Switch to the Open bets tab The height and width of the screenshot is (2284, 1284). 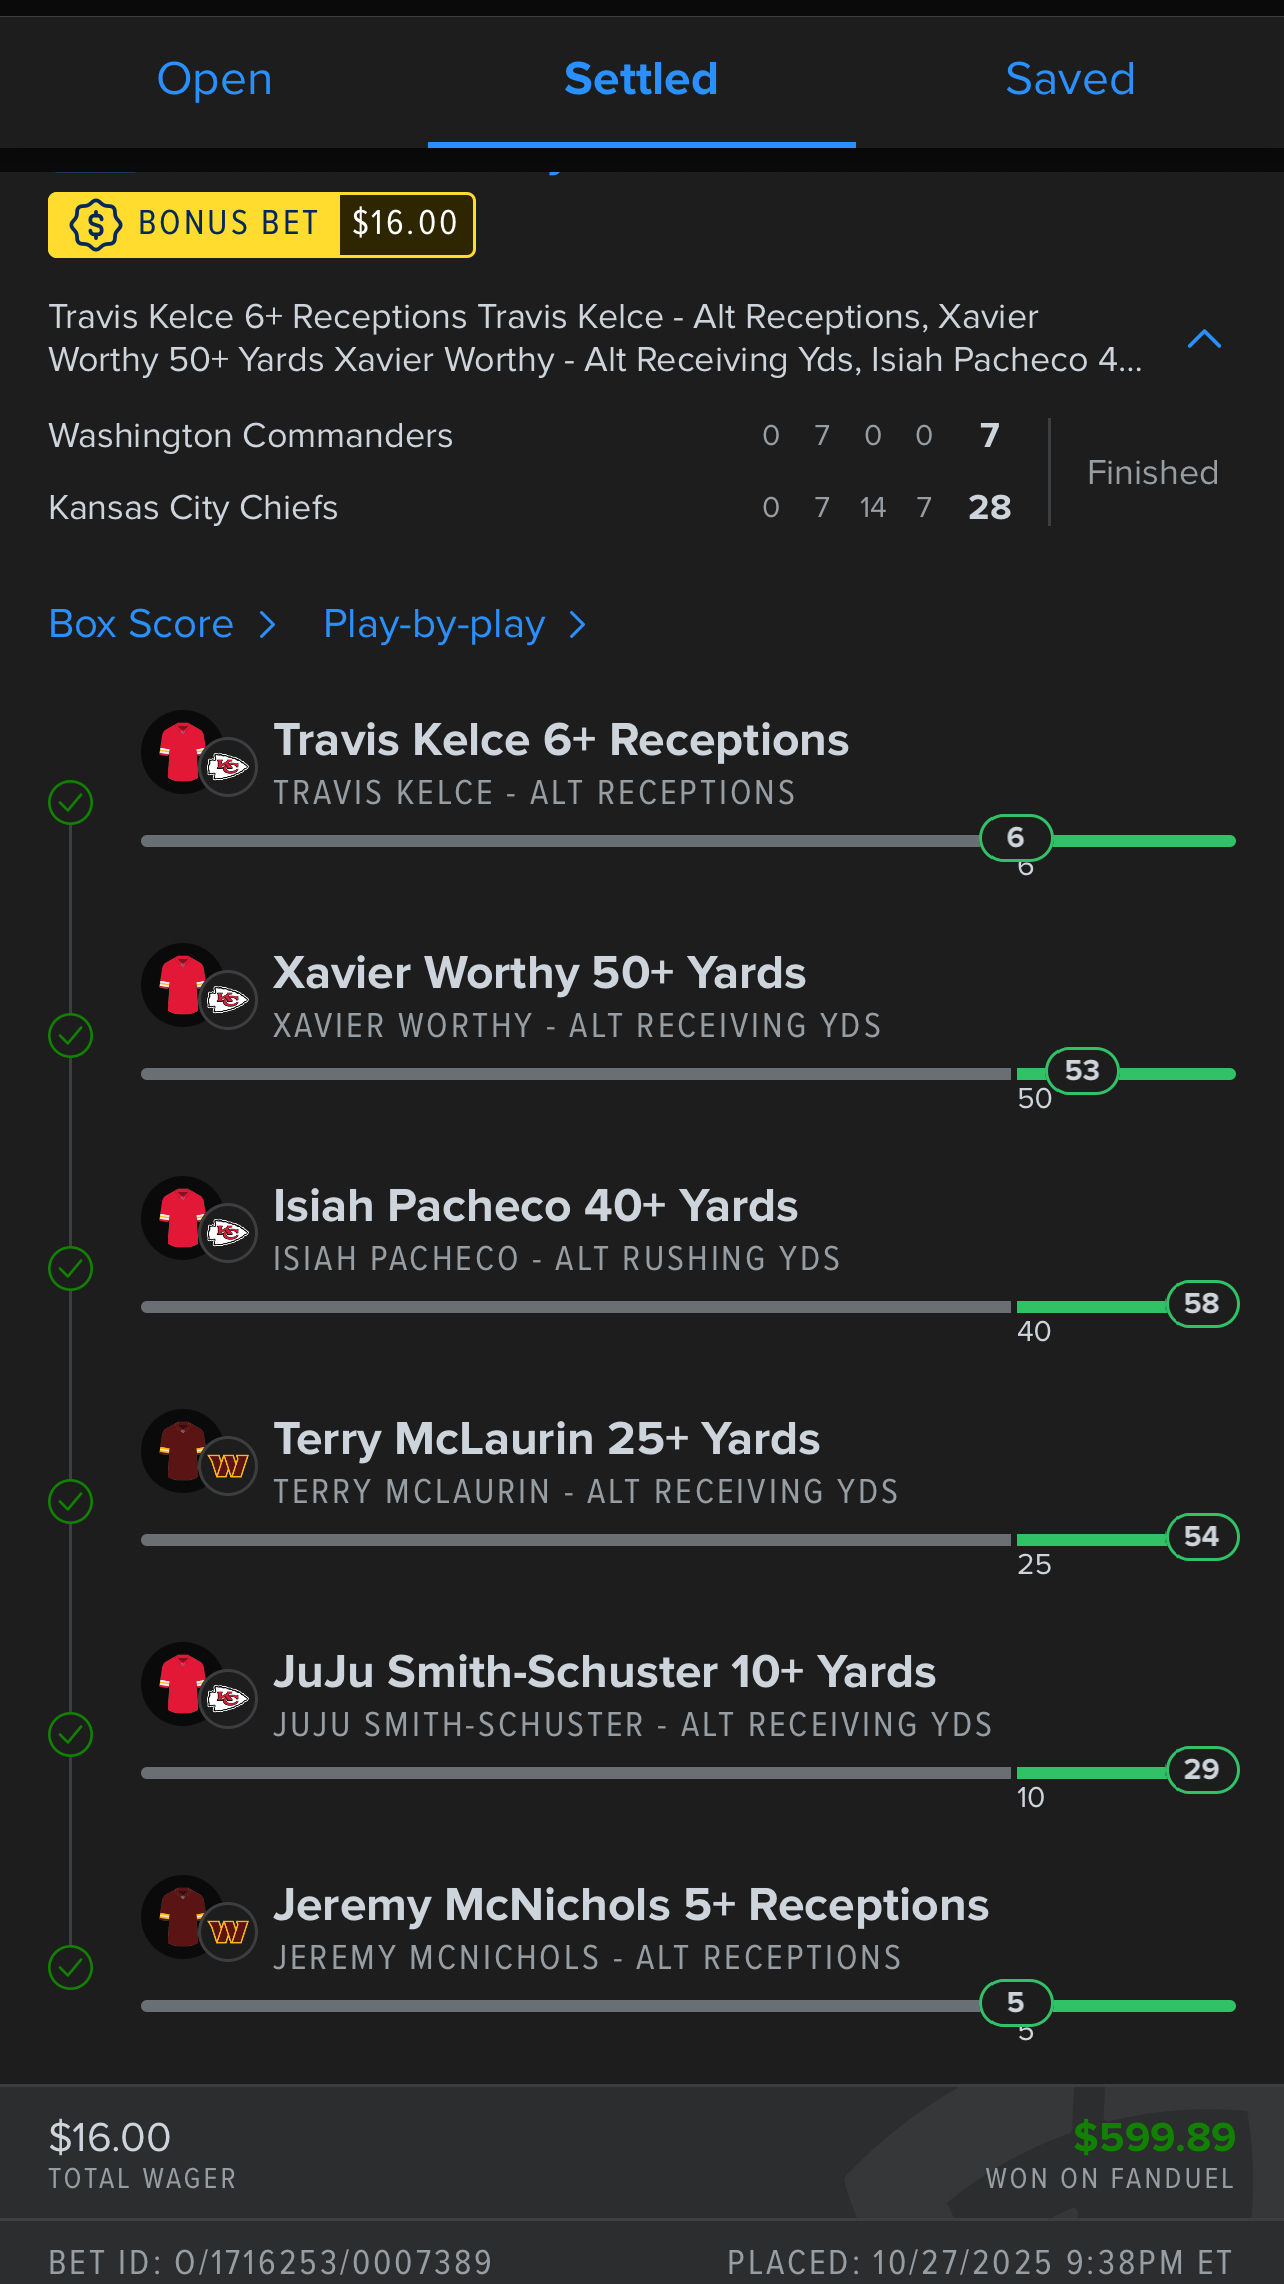pyautogui.click(x=214, y=79)
